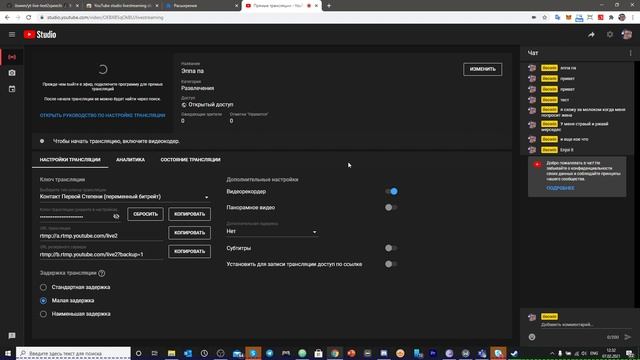Open the Windows Start menu
This screenshot has height=360, width=640.
8,353
